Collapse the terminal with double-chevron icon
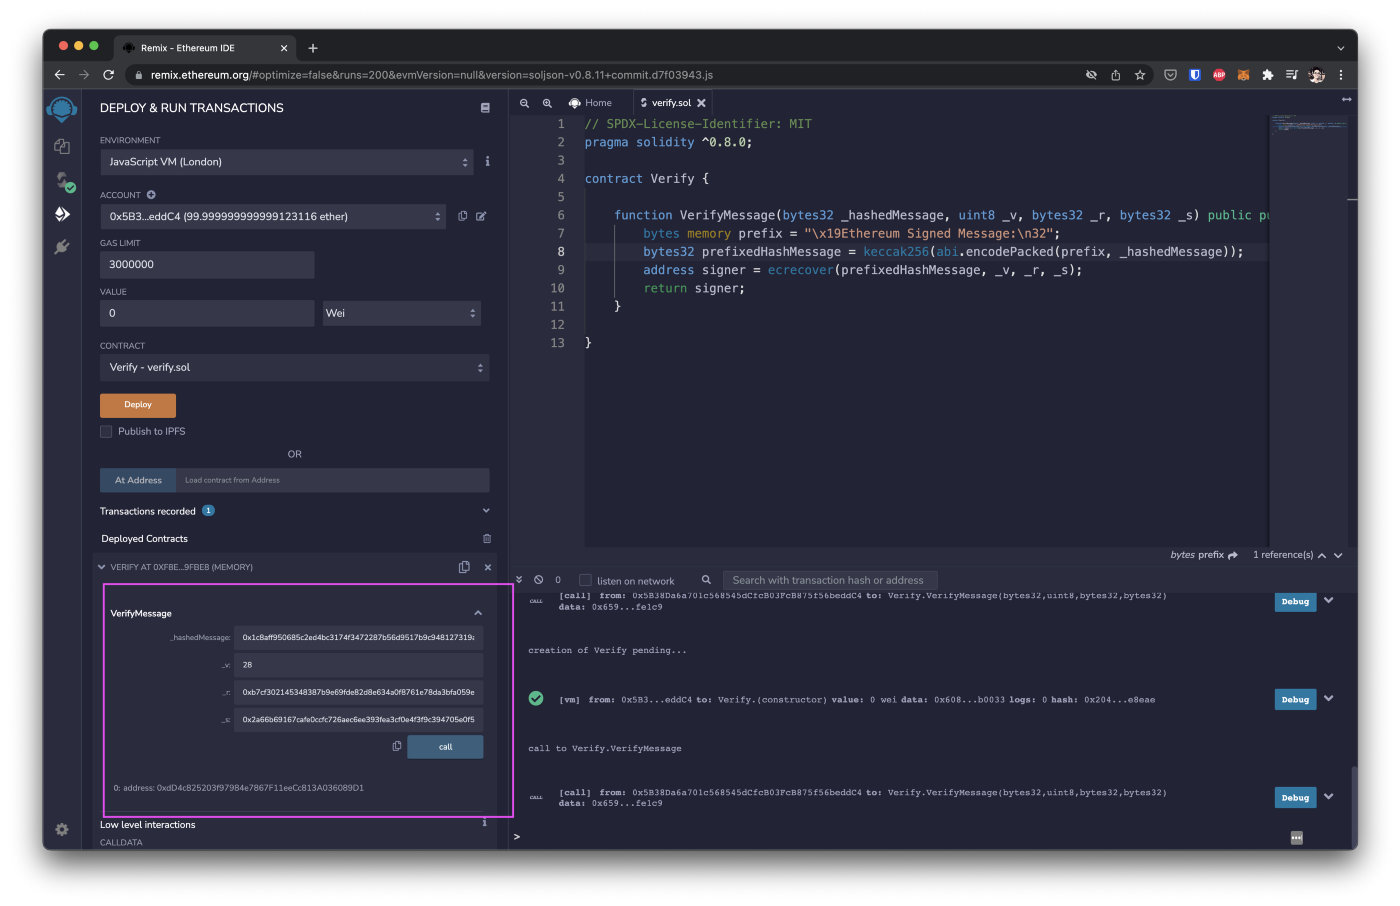 519,579
